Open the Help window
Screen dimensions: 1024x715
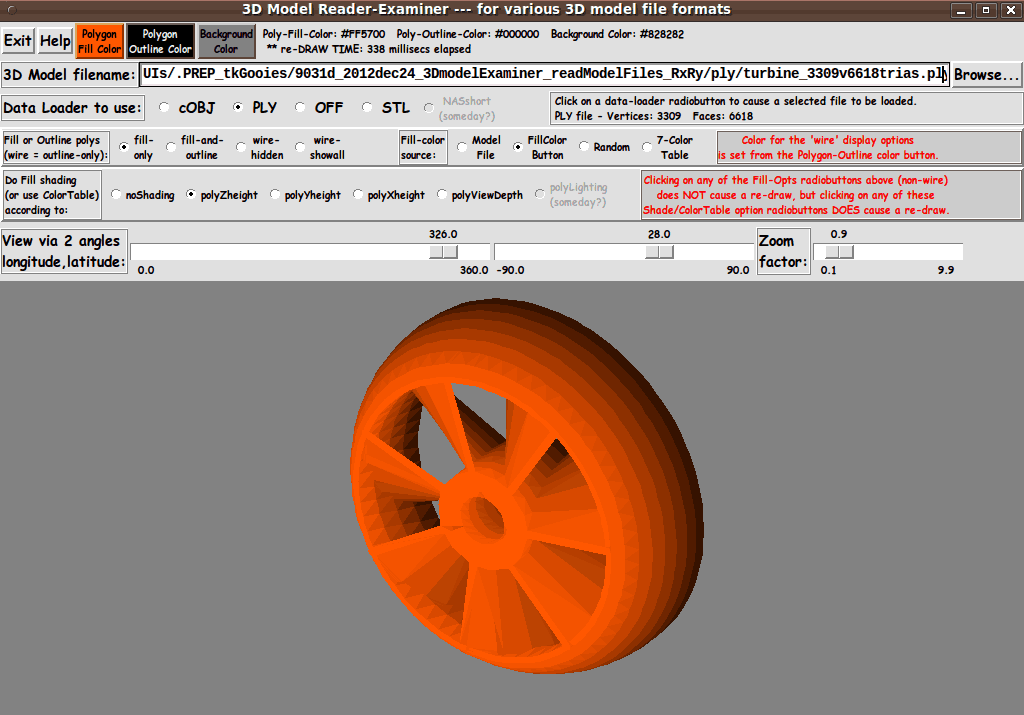(x=55, y=41)
